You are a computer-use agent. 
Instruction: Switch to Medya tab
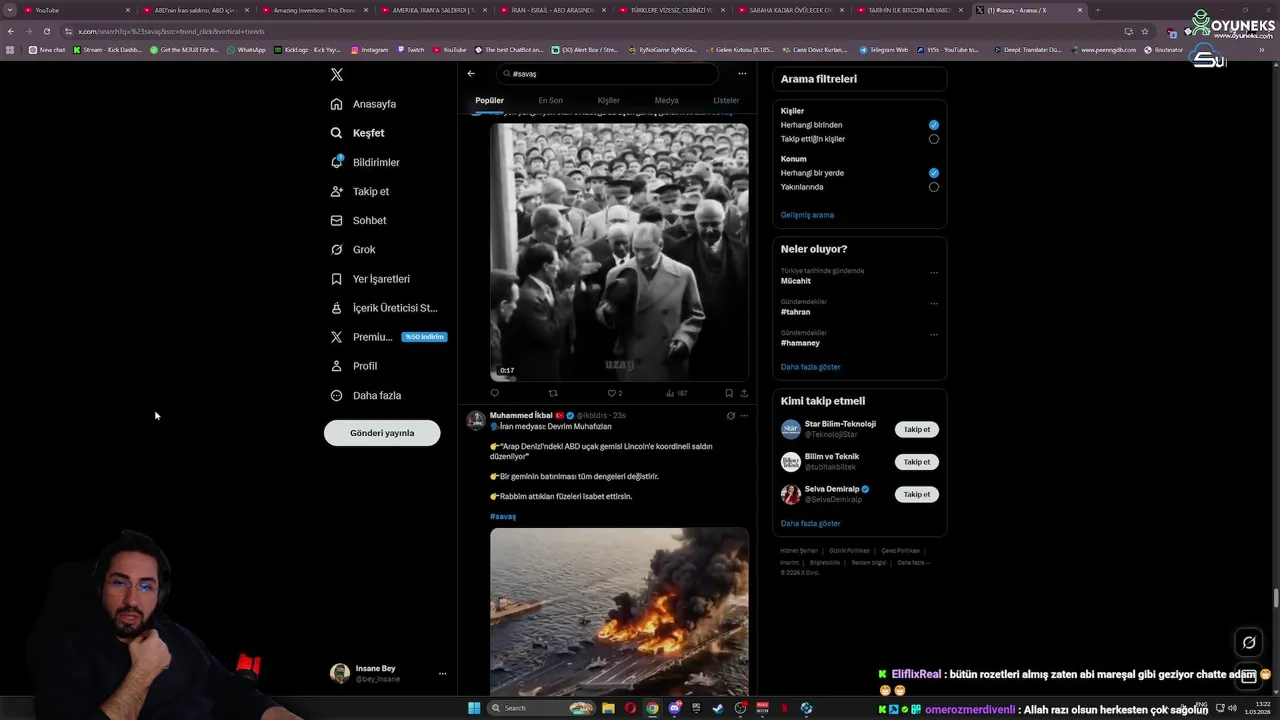point(666,100)
